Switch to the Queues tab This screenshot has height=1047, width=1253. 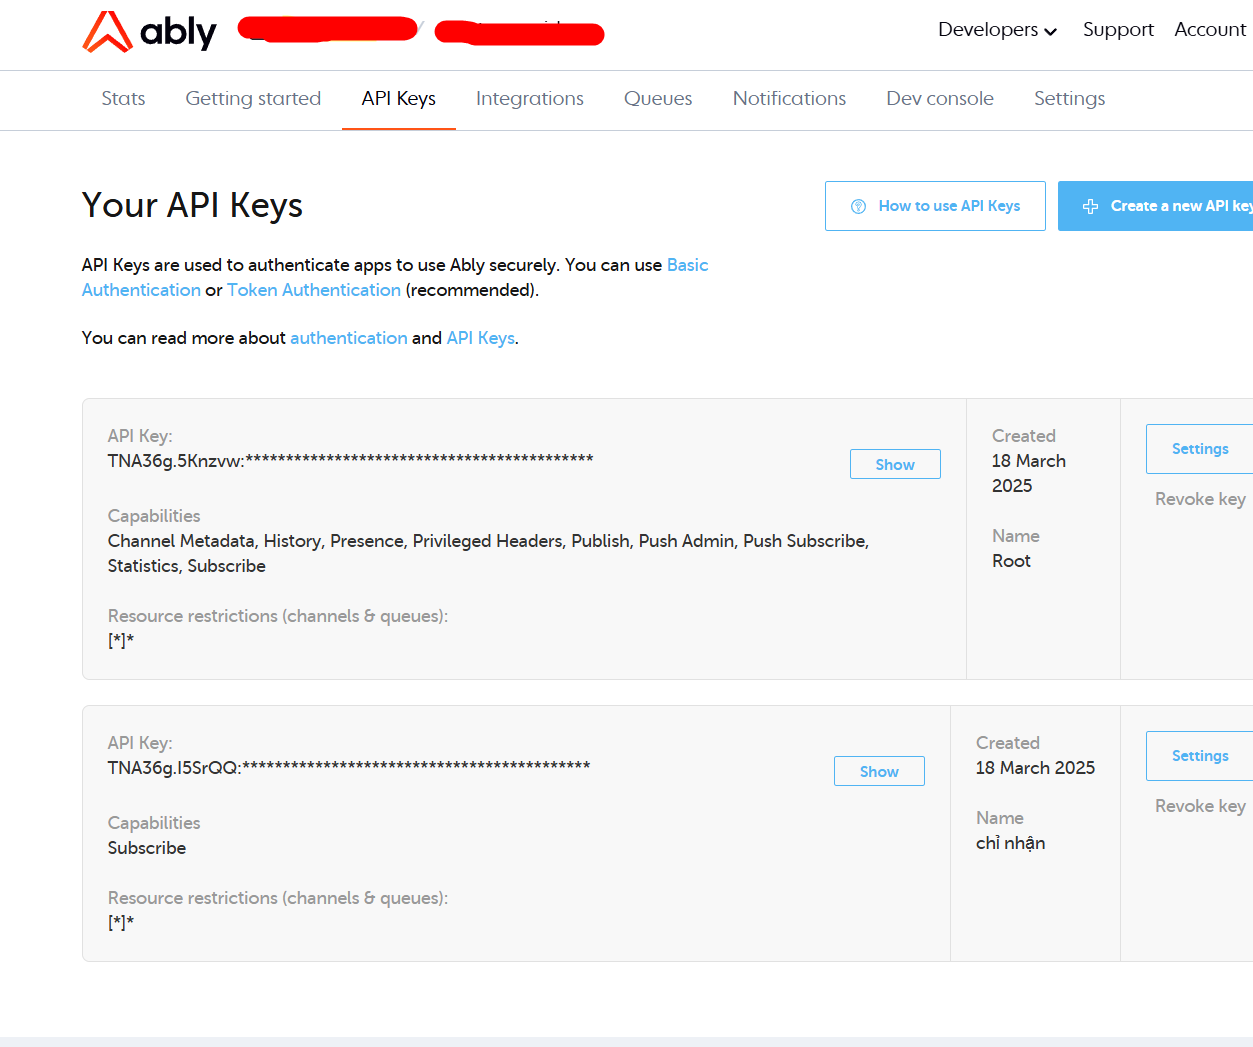(658, 98)
